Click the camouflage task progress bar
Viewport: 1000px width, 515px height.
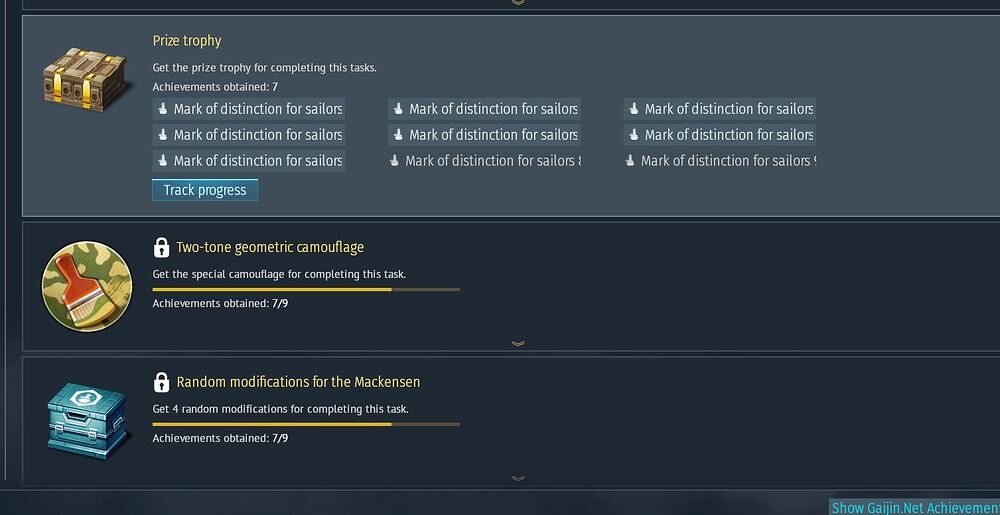(x=306, y=289)
